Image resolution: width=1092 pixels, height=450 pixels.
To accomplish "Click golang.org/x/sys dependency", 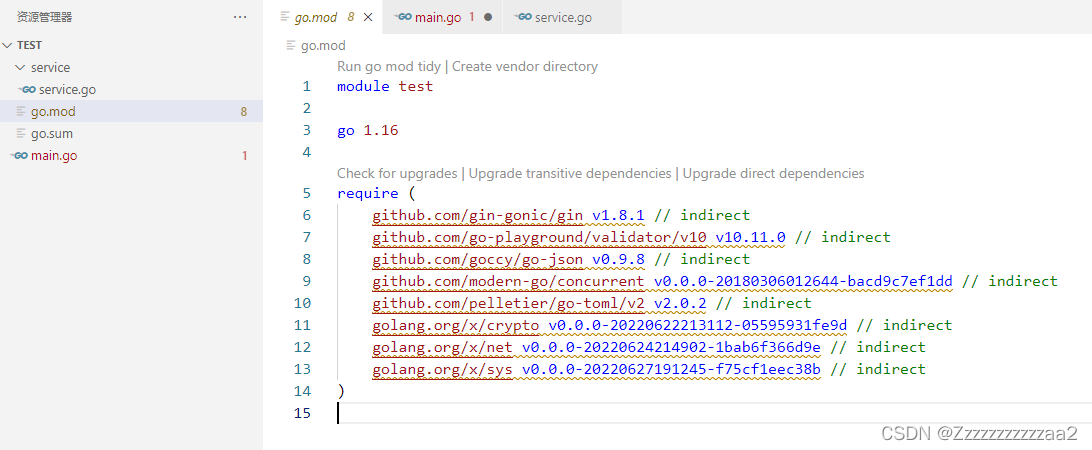I will click(442, 368).
